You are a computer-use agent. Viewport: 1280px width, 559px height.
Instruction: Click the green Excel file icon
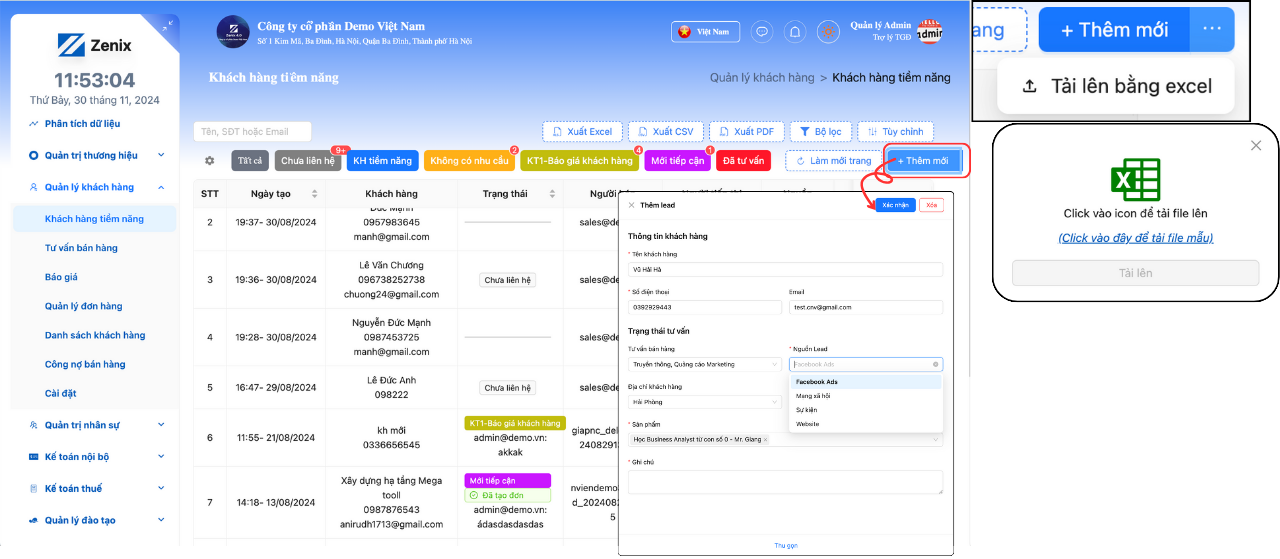1135,180
